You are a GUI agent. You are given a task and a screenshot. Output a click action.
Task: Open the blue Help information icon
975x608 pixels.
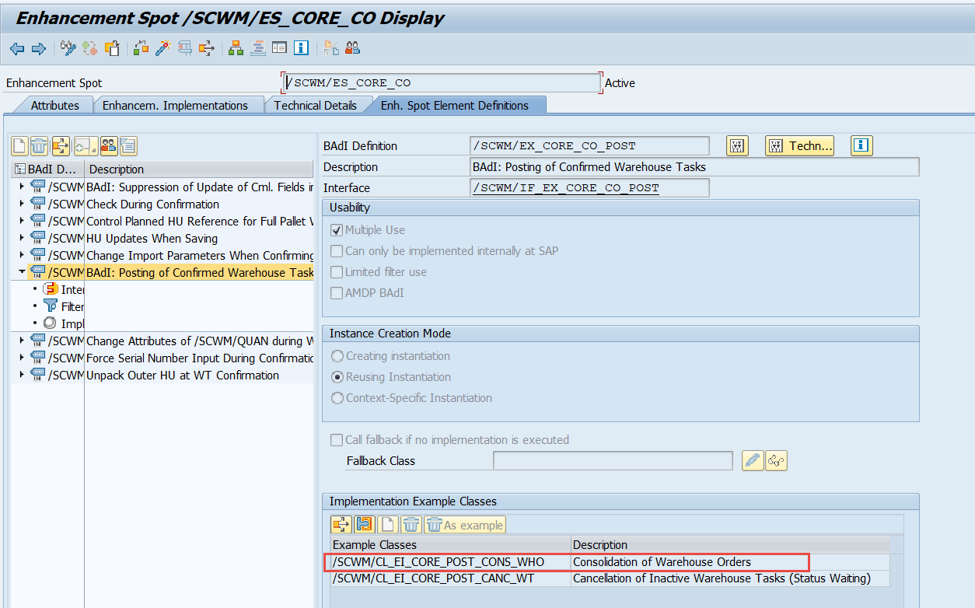[x=302, y=48]
